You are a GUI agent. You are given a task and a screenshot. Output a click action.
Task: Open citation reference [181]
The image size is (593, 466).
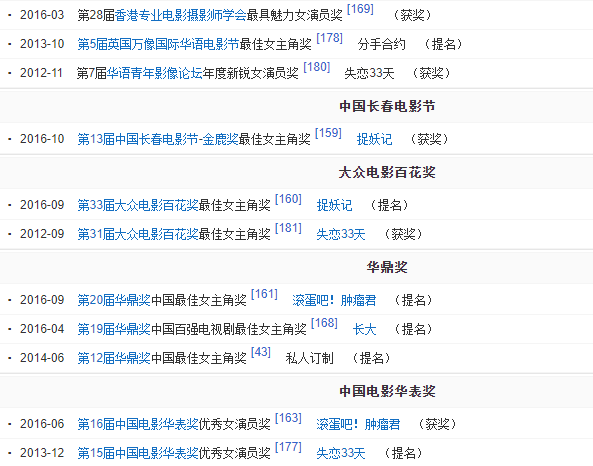click(288, 228)
